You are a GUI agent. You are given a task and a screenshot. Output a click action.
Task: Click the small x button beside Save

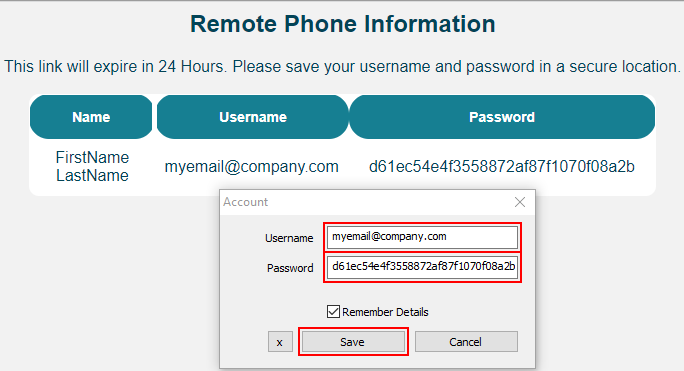click(280, 342)
